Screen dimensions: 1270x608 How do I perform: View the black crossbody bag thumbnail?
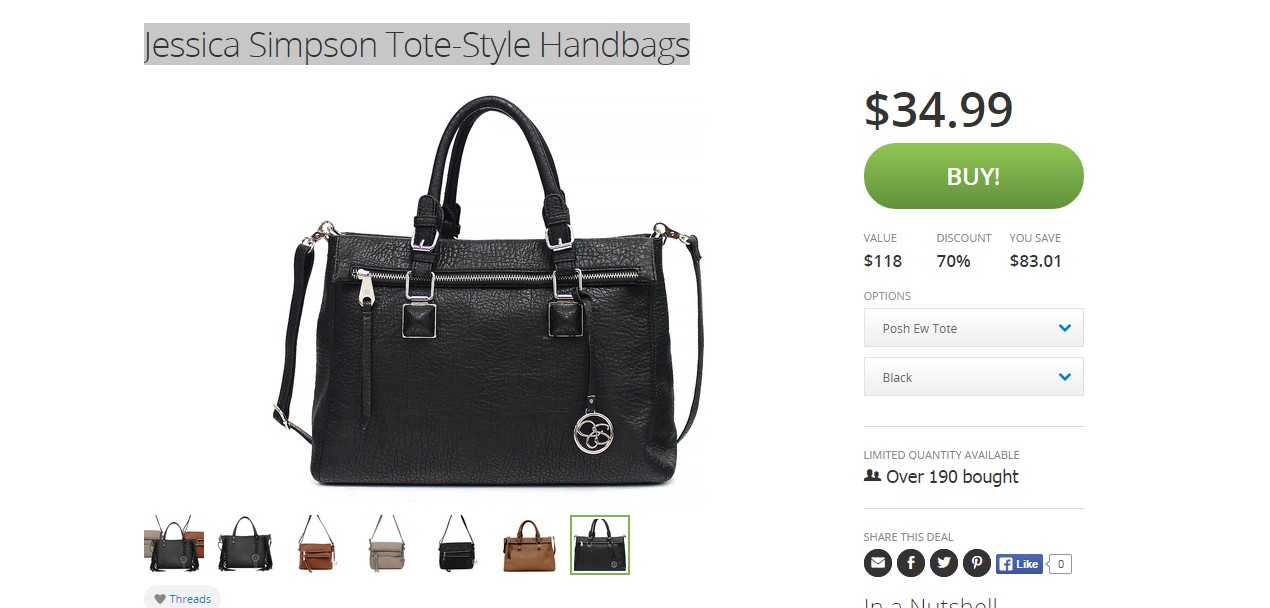pyautogui.click(x=457, y=545)
